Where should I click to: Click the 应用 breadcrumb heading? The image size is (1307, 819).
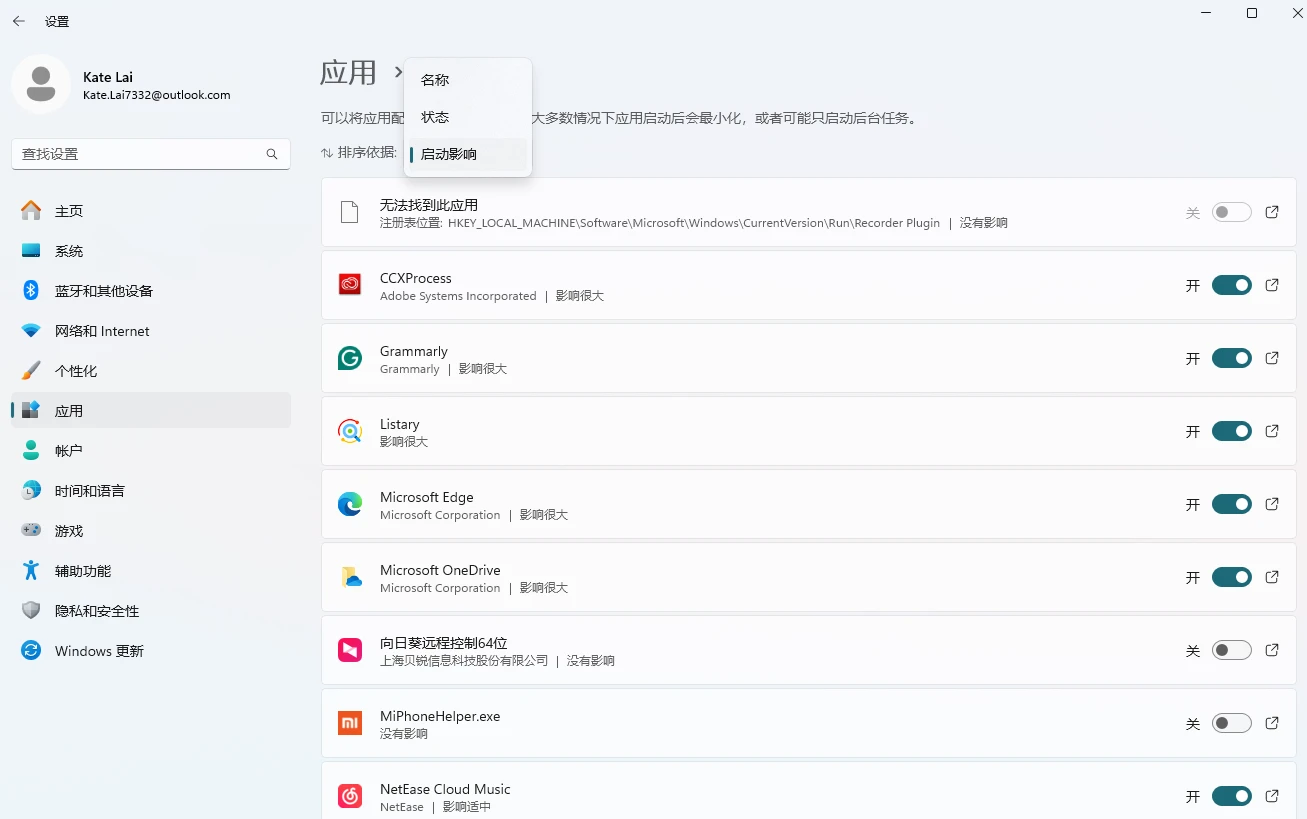[x=348, y=72]
